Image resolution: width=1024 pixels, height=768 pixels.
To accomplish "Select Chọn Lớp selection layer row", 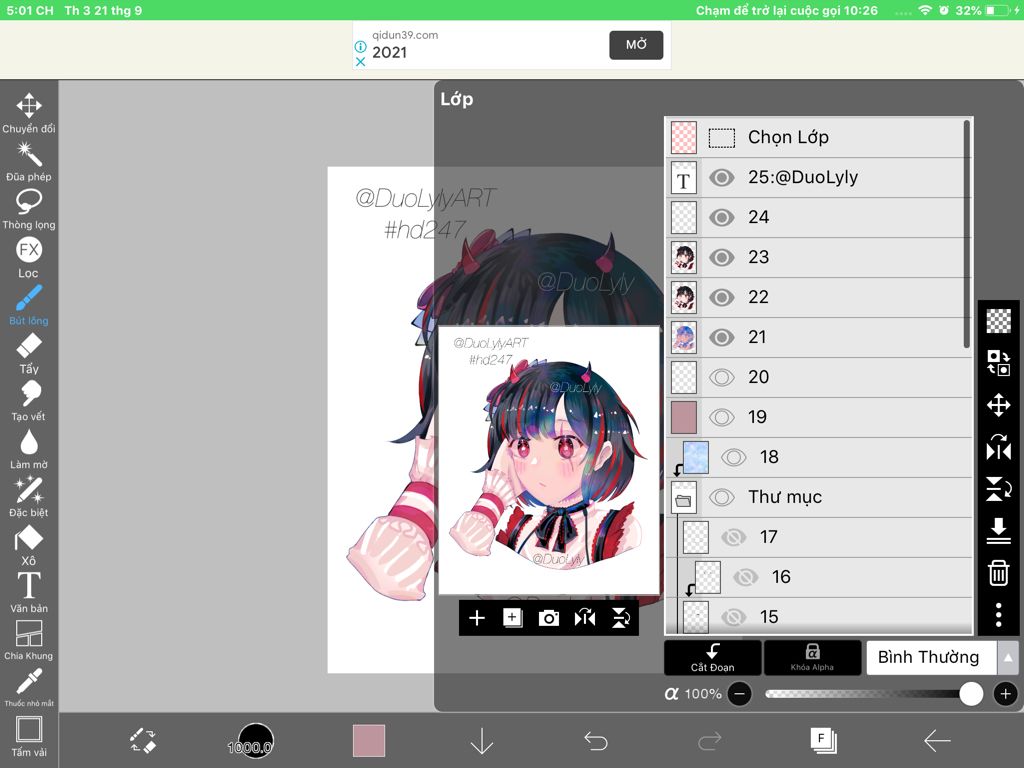I will (x=818, y=137).
